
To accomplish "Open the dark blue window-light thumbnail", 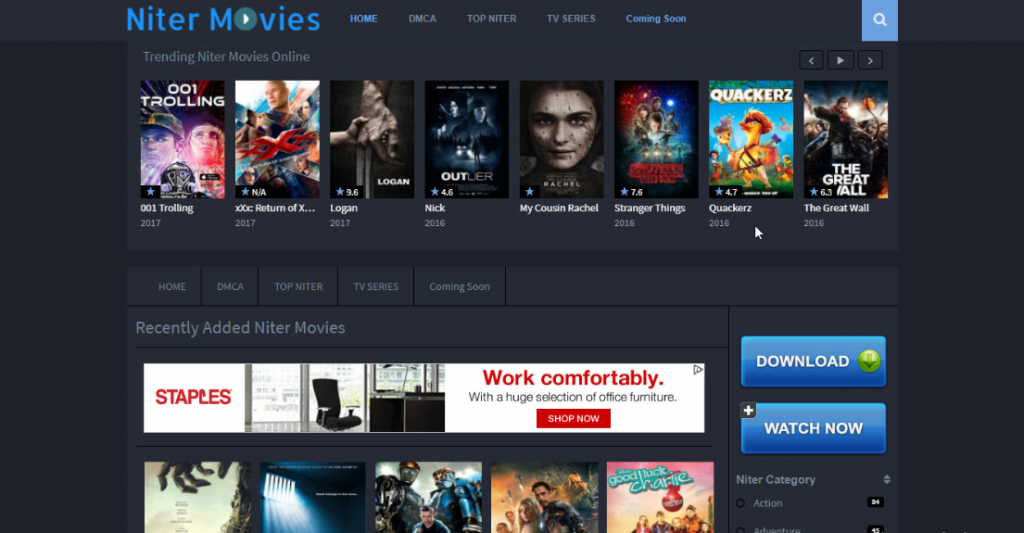I will (313, 498).
